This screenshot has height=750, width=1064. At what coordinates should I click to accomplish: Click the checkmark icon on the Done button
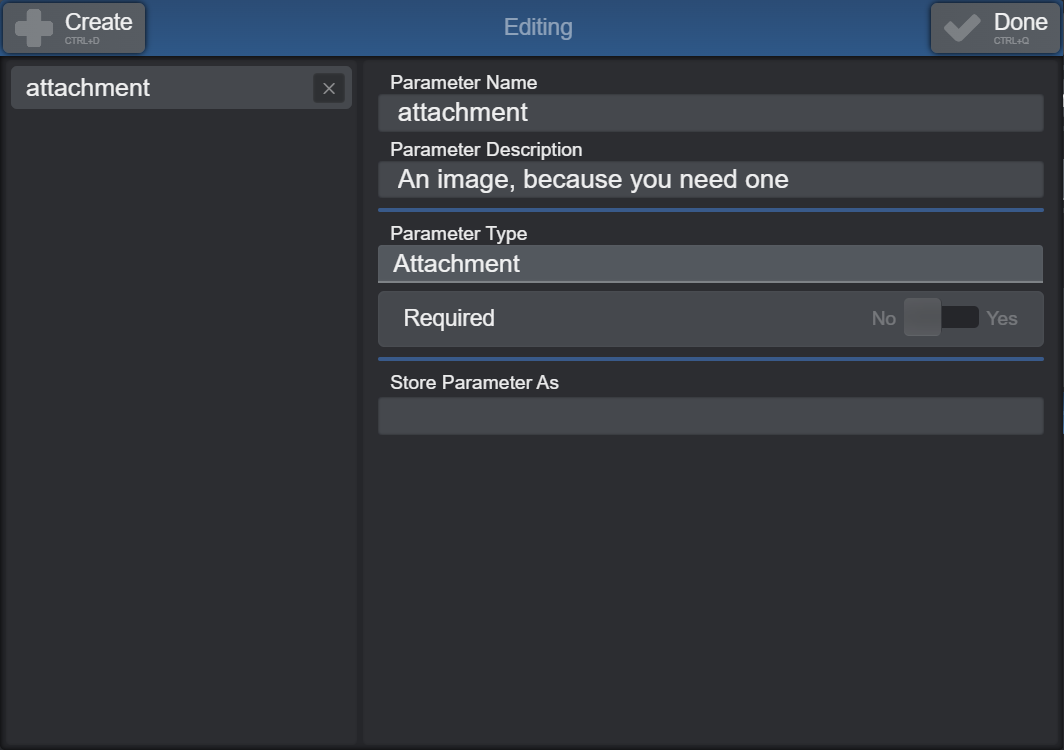[963, 27]
